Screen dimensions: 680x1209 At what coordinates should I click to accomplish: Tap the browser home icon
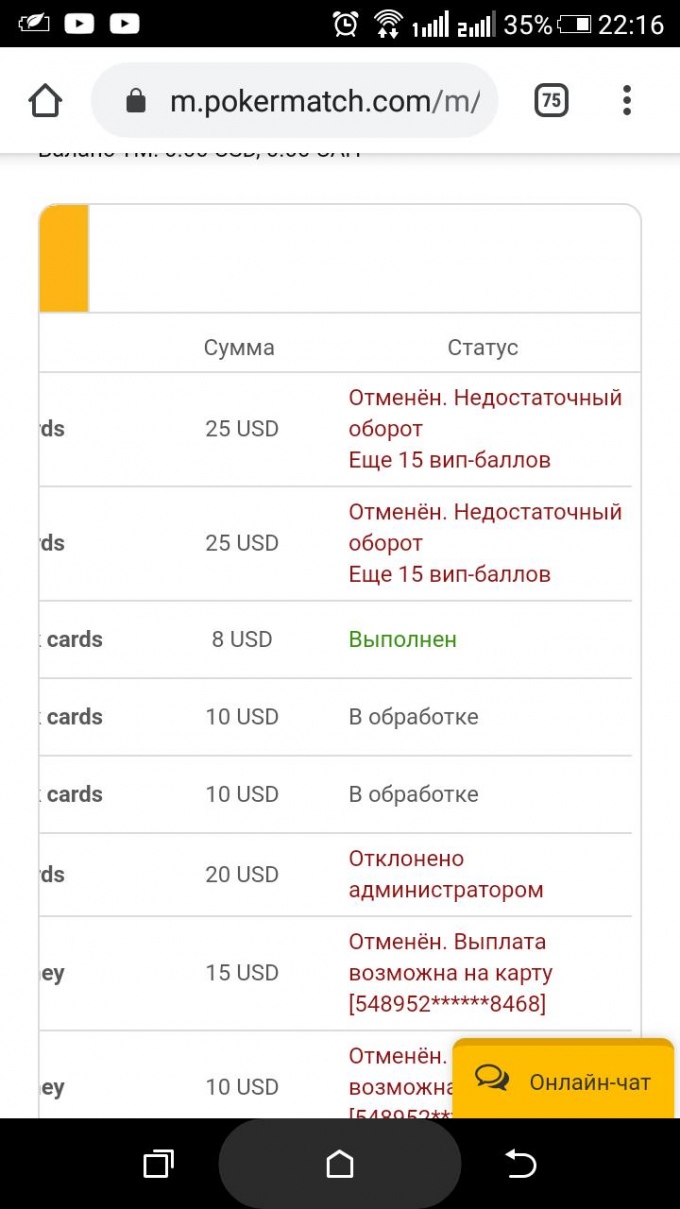(x=46, y=100)
